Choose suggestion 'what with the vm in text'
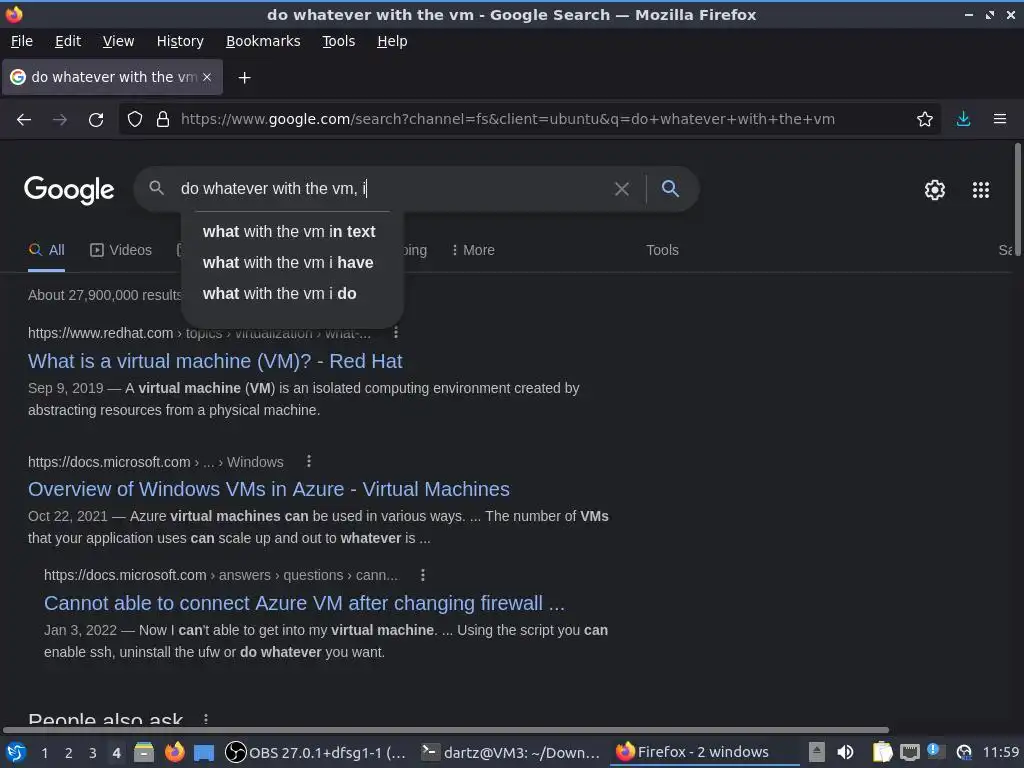The image size is (1024, 768). pyautogui.click(x=292, y=232)
